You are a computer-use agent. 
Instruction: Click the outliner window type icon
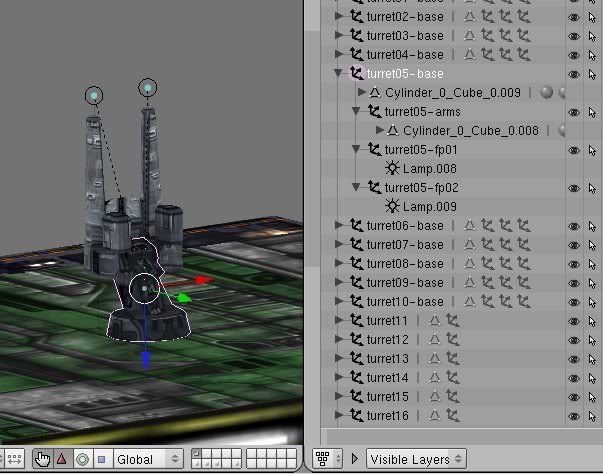point(324,459)
